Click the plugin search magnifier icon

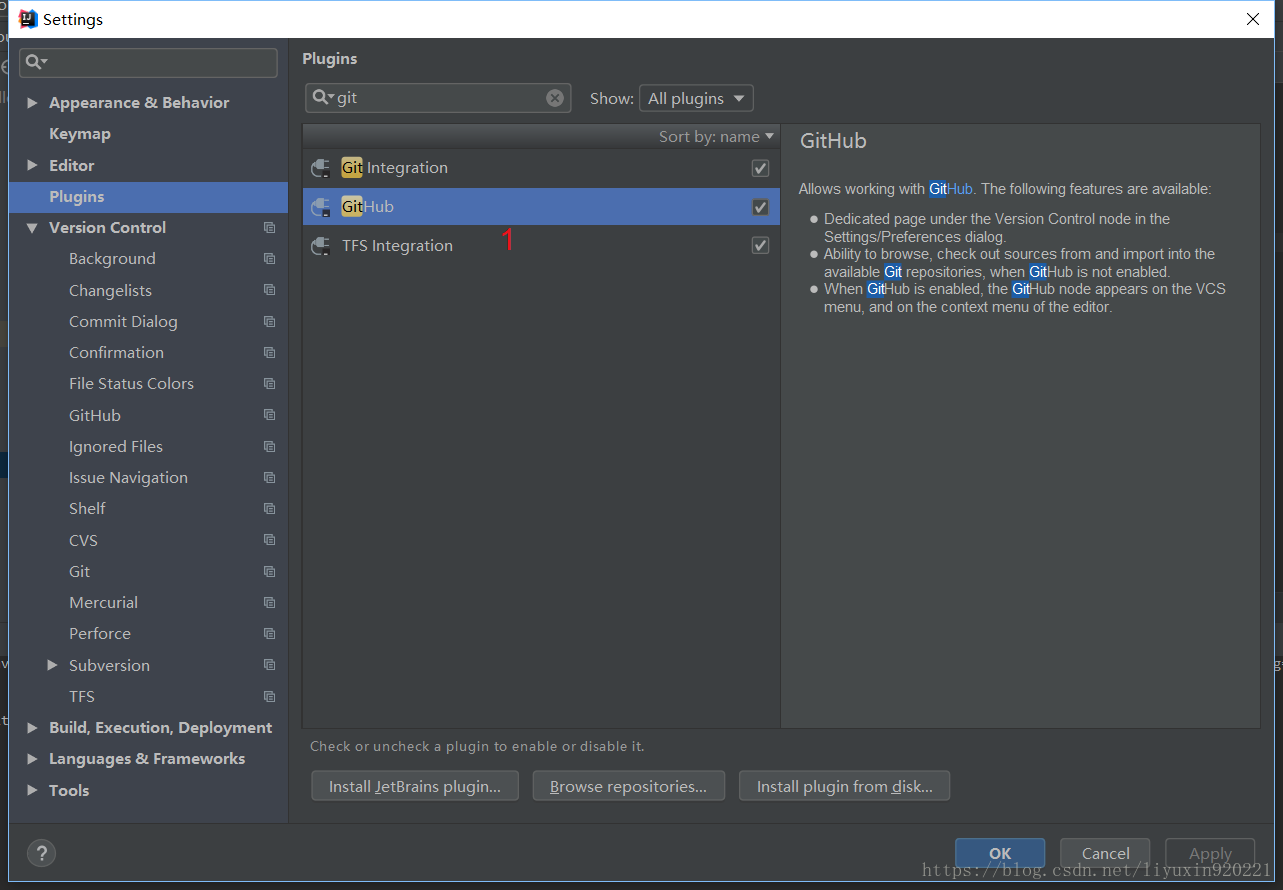[322, 98]
